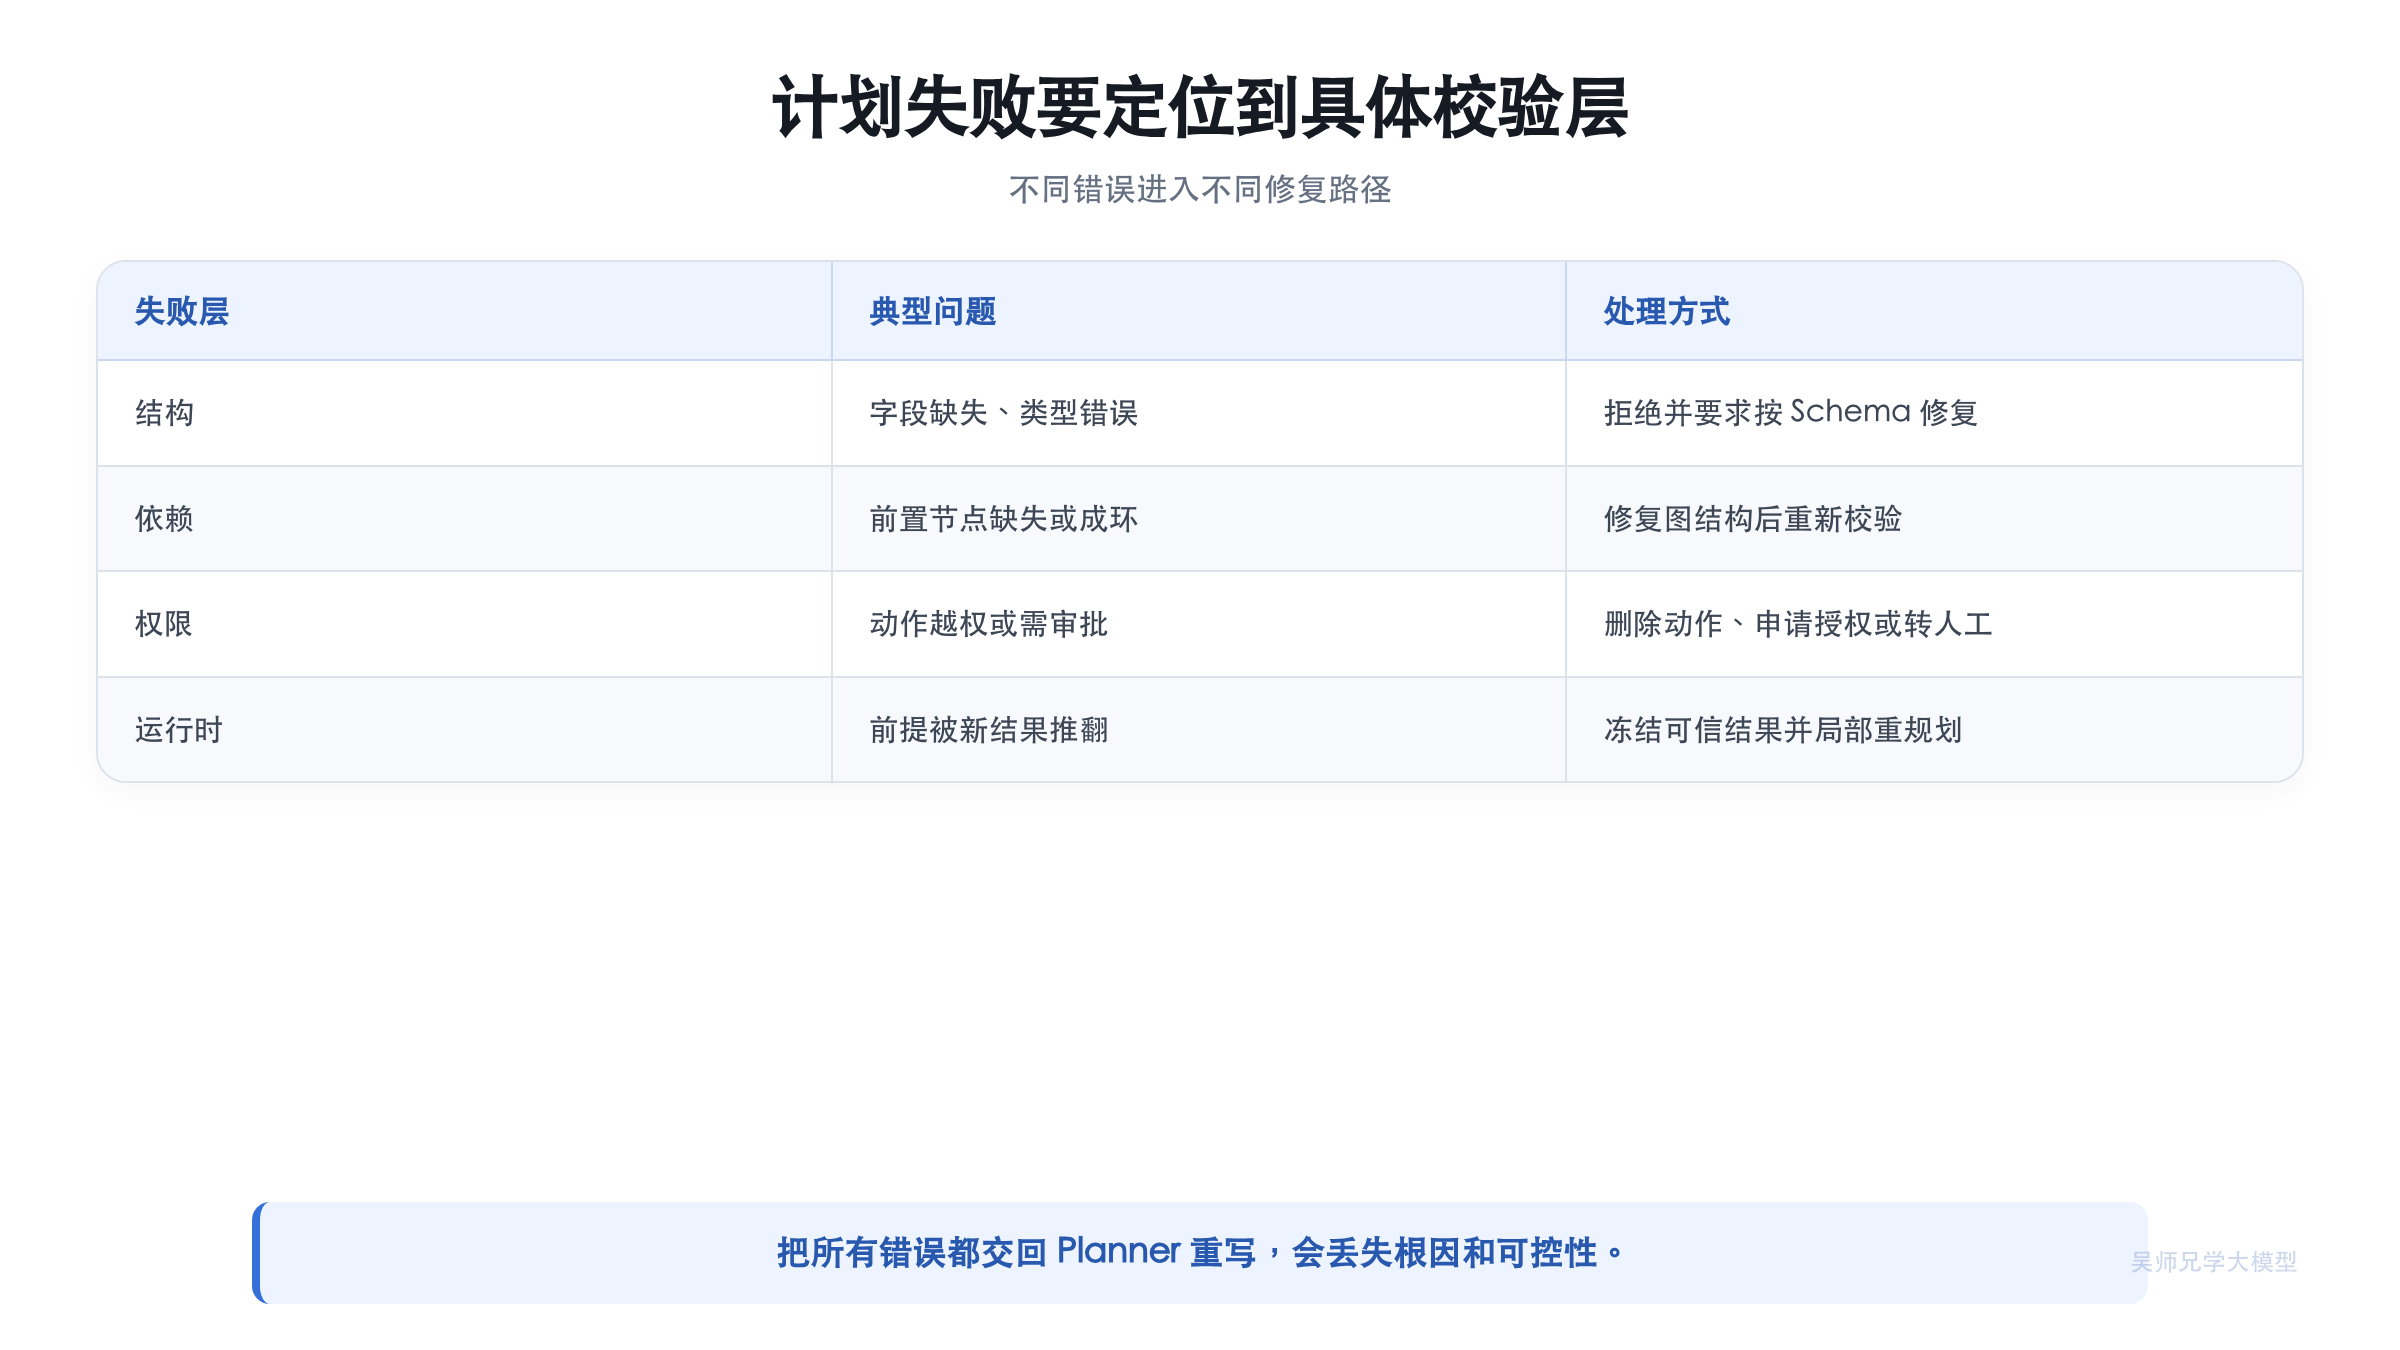Click the title 计划失败要定位到具体校验层

[1200, 108]
